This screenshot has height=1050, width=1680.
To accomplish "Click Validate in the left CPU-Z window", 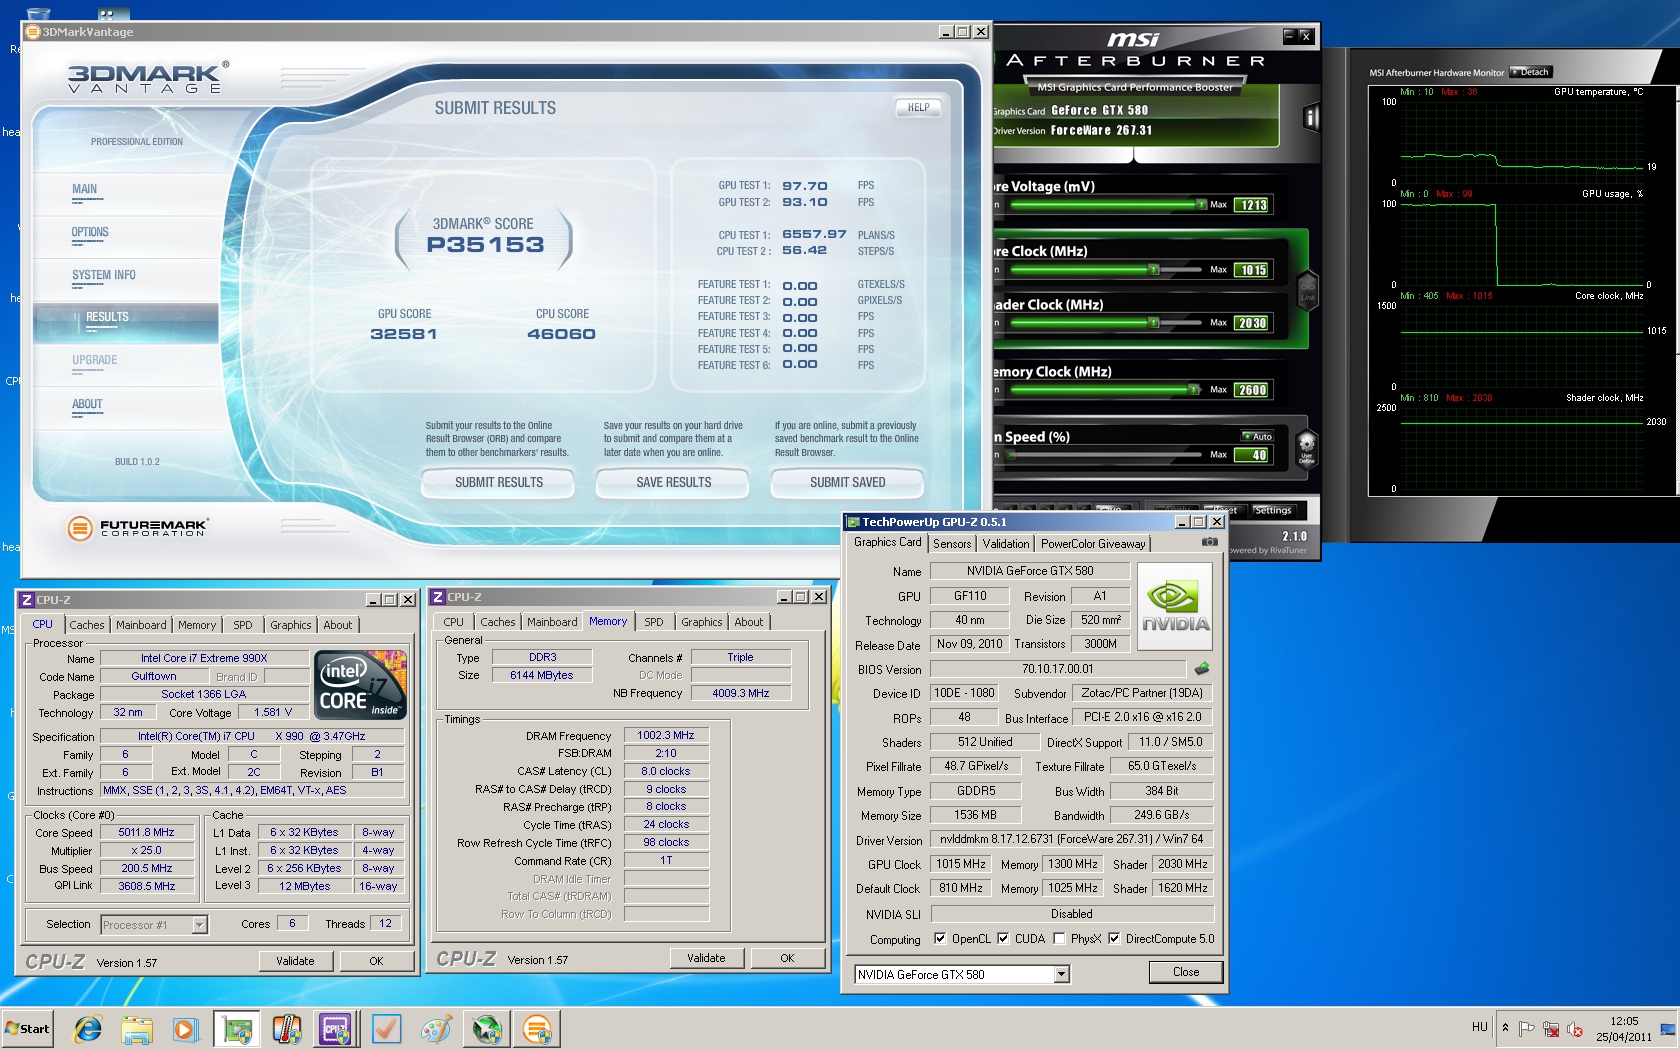I will coord(295,961).
